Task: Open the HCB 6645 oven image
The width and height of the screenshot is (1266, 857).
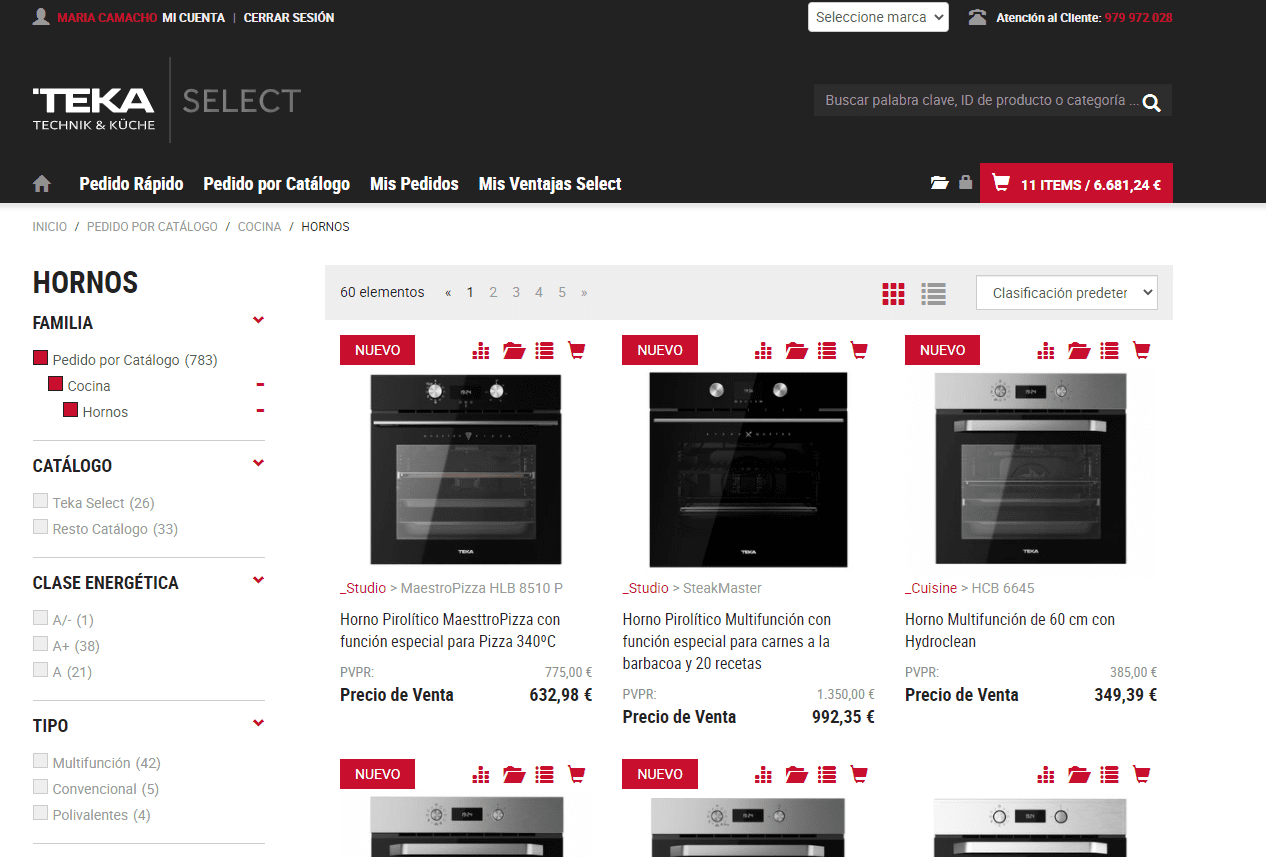Action: pos(1030,469)
